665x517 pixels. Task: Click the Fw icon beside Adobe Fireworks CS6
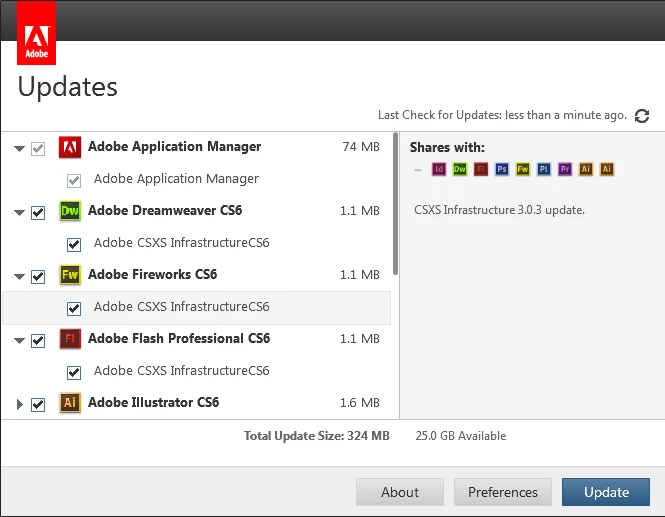click(70, 275)
